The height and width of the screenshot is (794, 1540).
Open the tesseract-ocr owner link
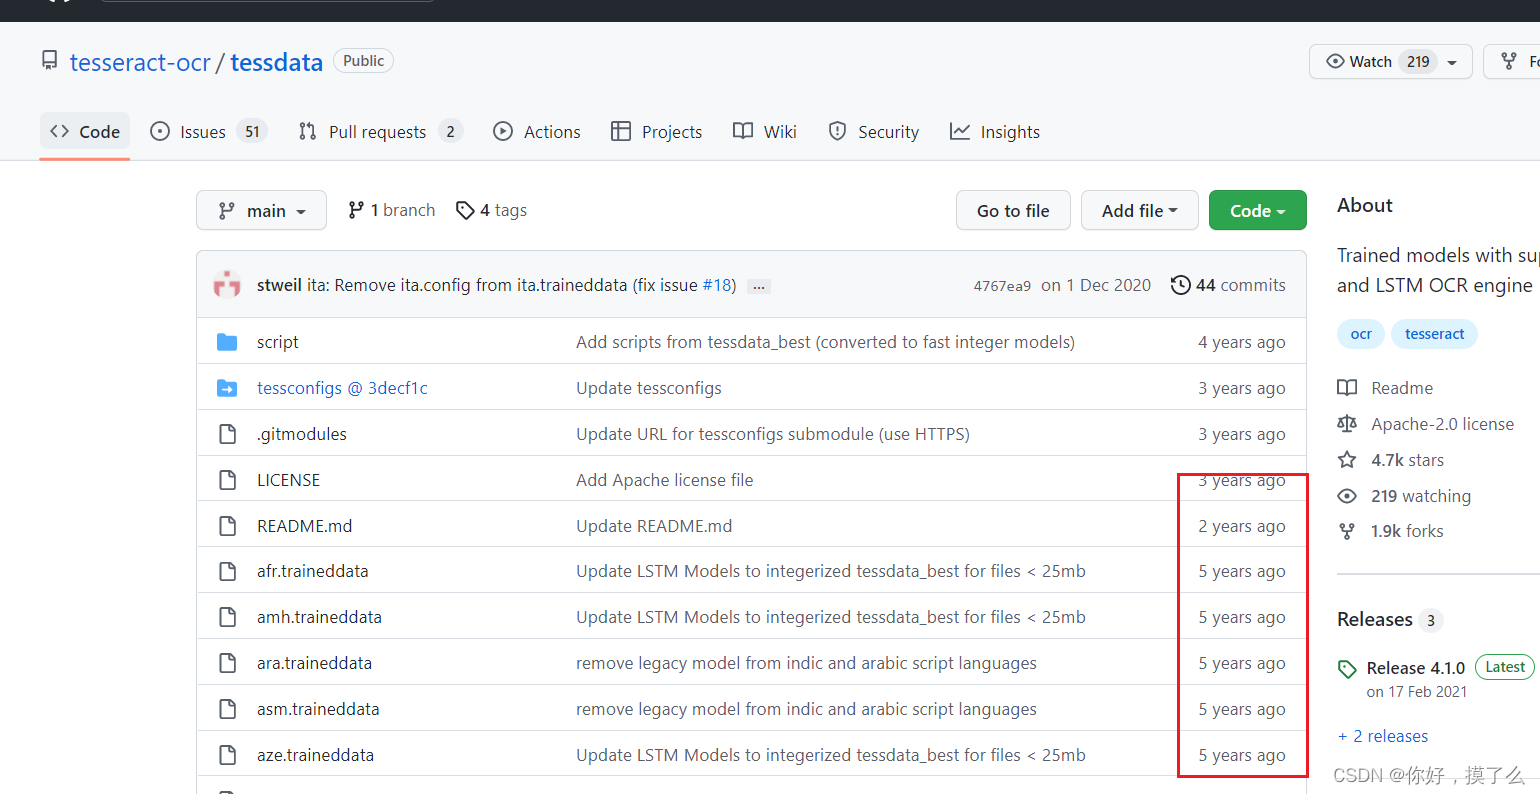click(x=140, y=62)
